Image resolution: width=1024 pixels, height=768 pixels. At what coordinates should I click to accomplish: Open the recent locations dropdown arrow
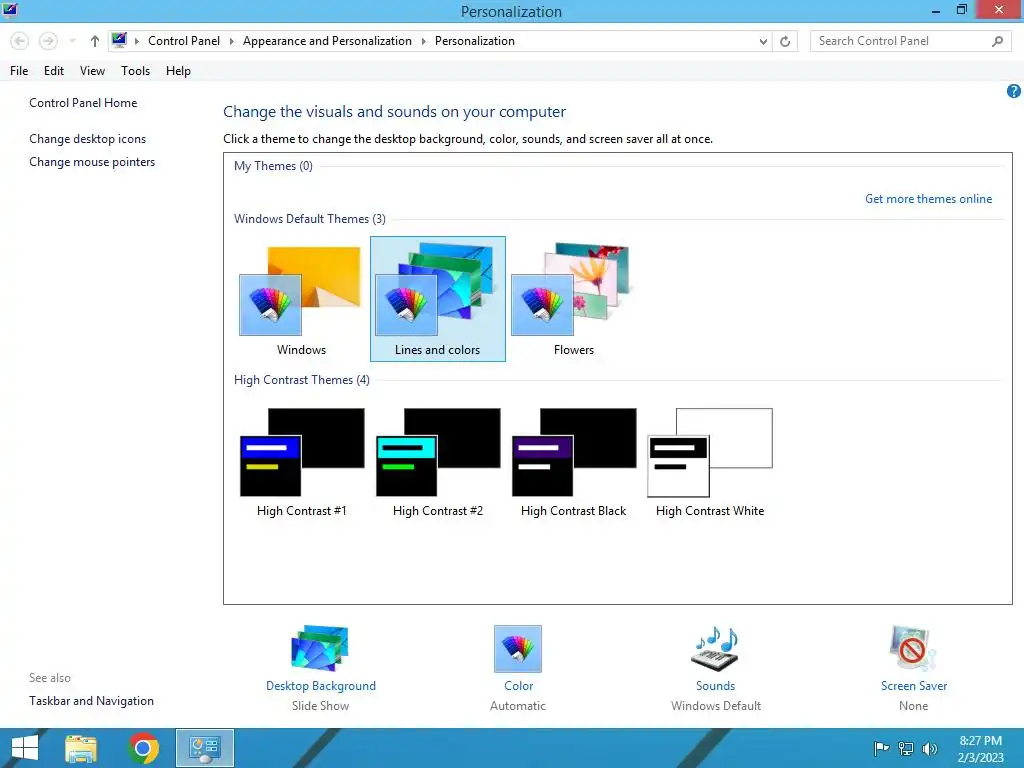pos(72,41)
